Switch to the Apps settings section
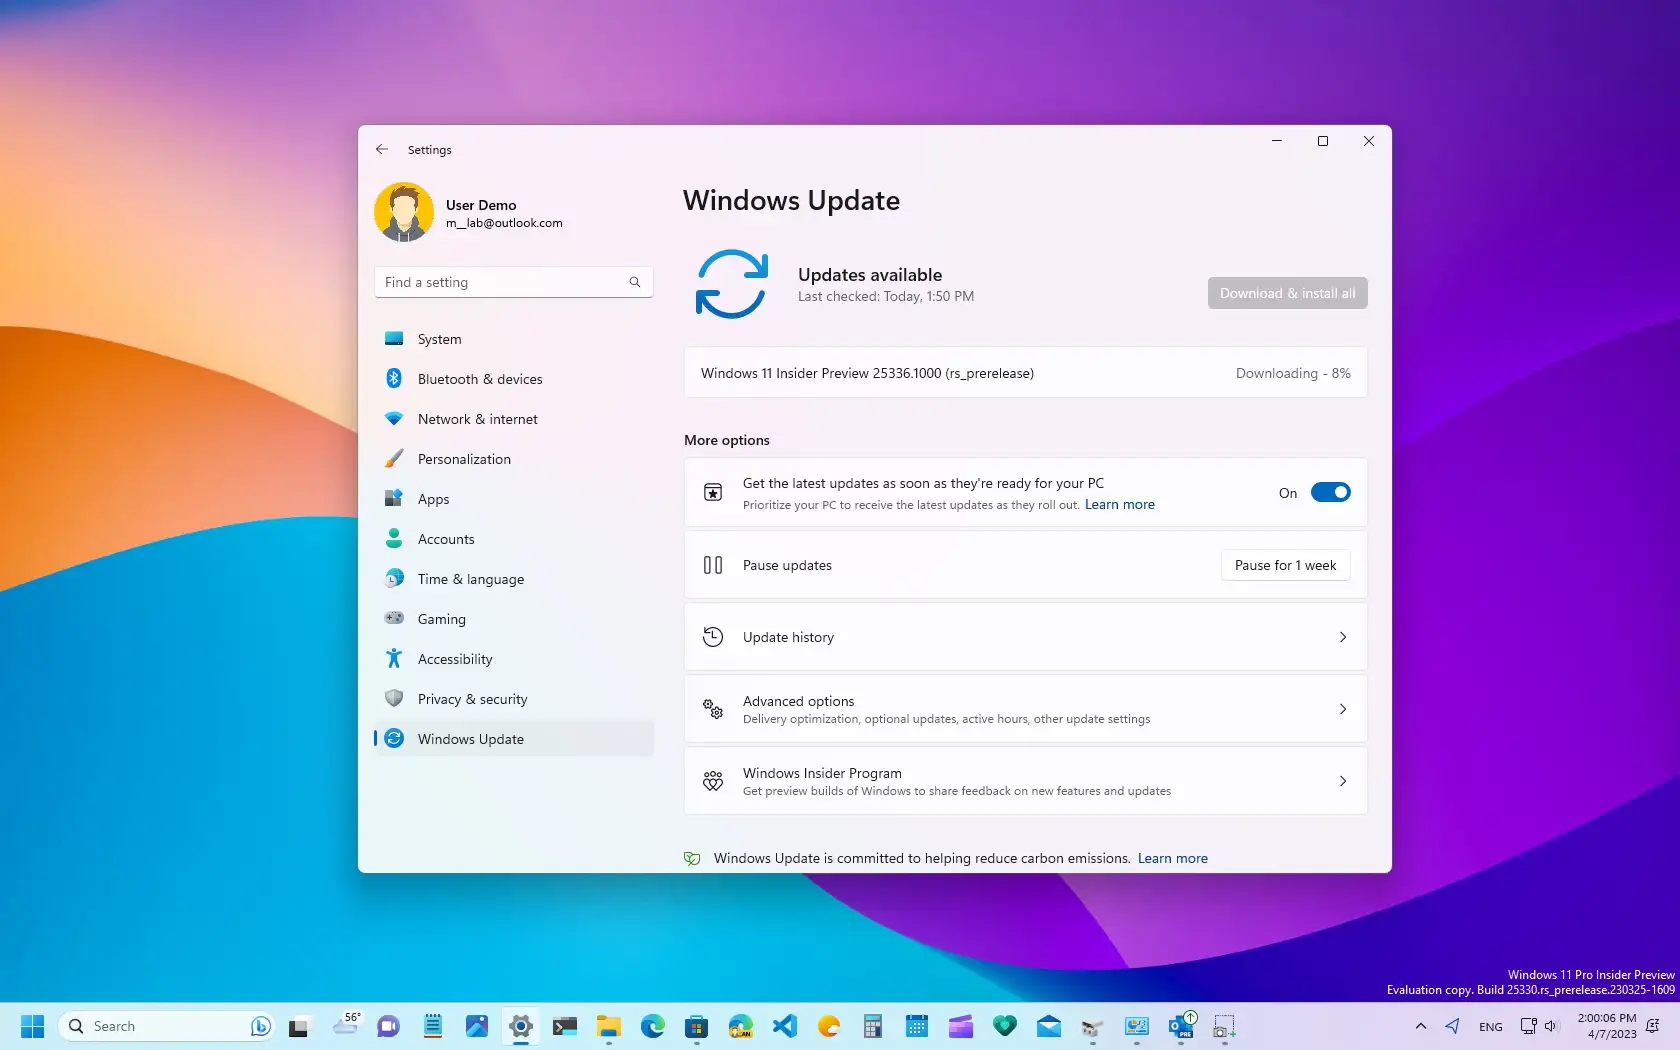Screen dimensions: 1680x1050 pos(433,498)
